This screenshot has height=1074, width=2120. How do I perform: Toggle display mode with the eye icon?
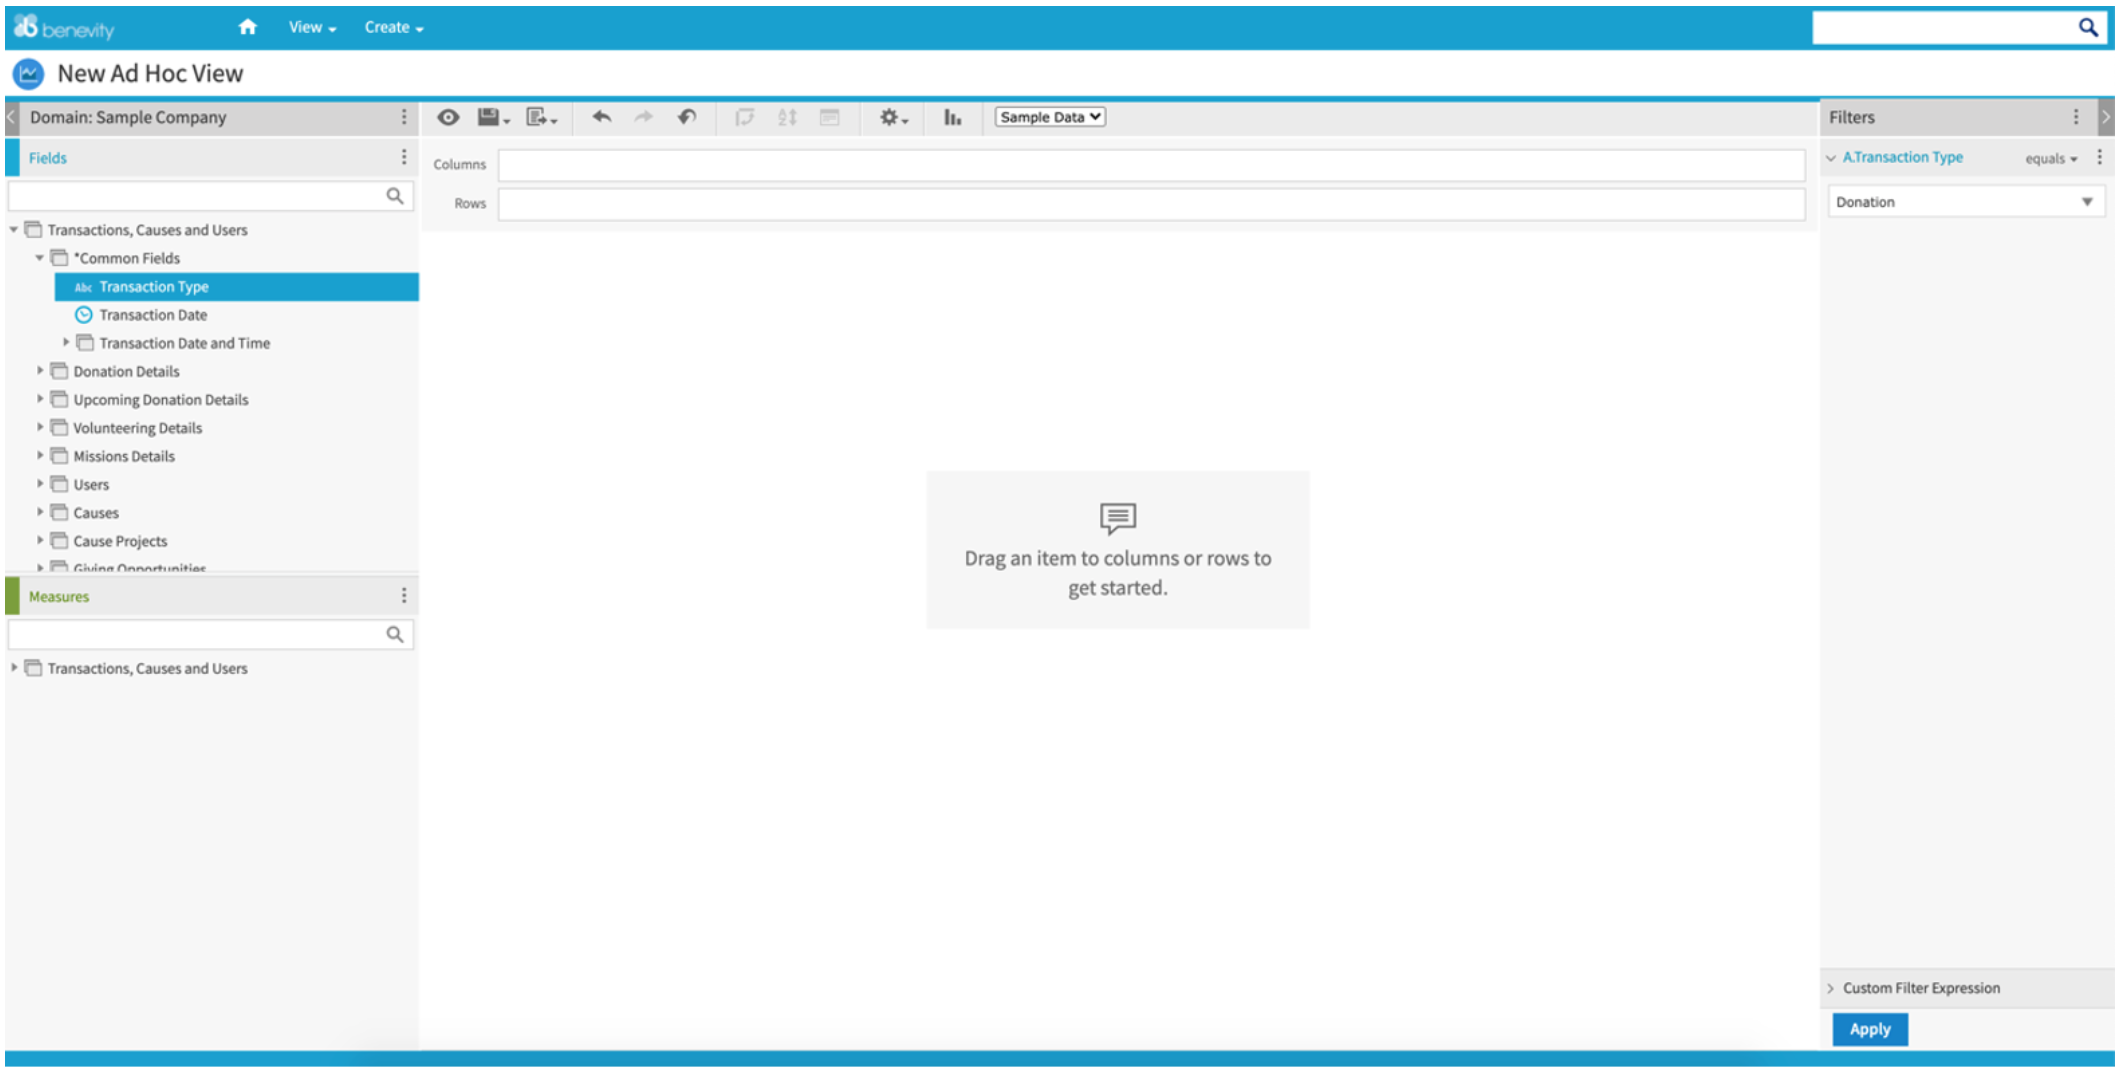(448, 117)
